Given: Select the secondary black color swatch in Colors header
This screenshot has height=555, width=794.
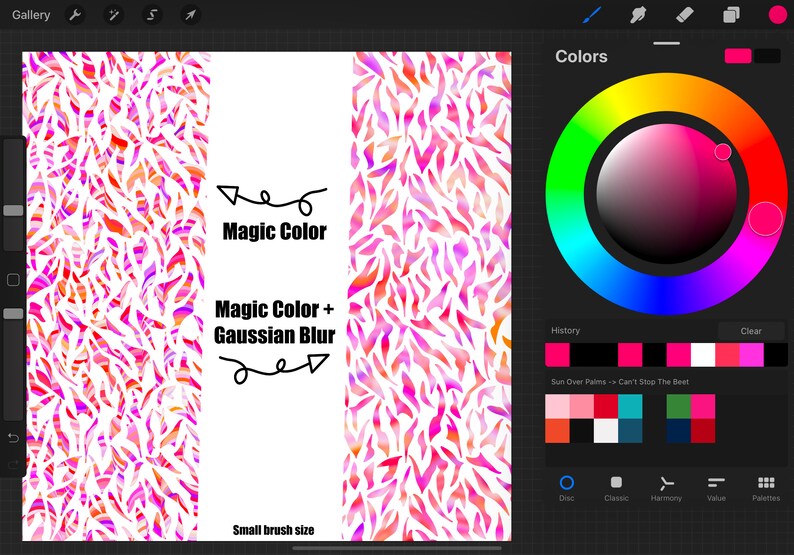Looking at the screenshot, I should [767, 56].
